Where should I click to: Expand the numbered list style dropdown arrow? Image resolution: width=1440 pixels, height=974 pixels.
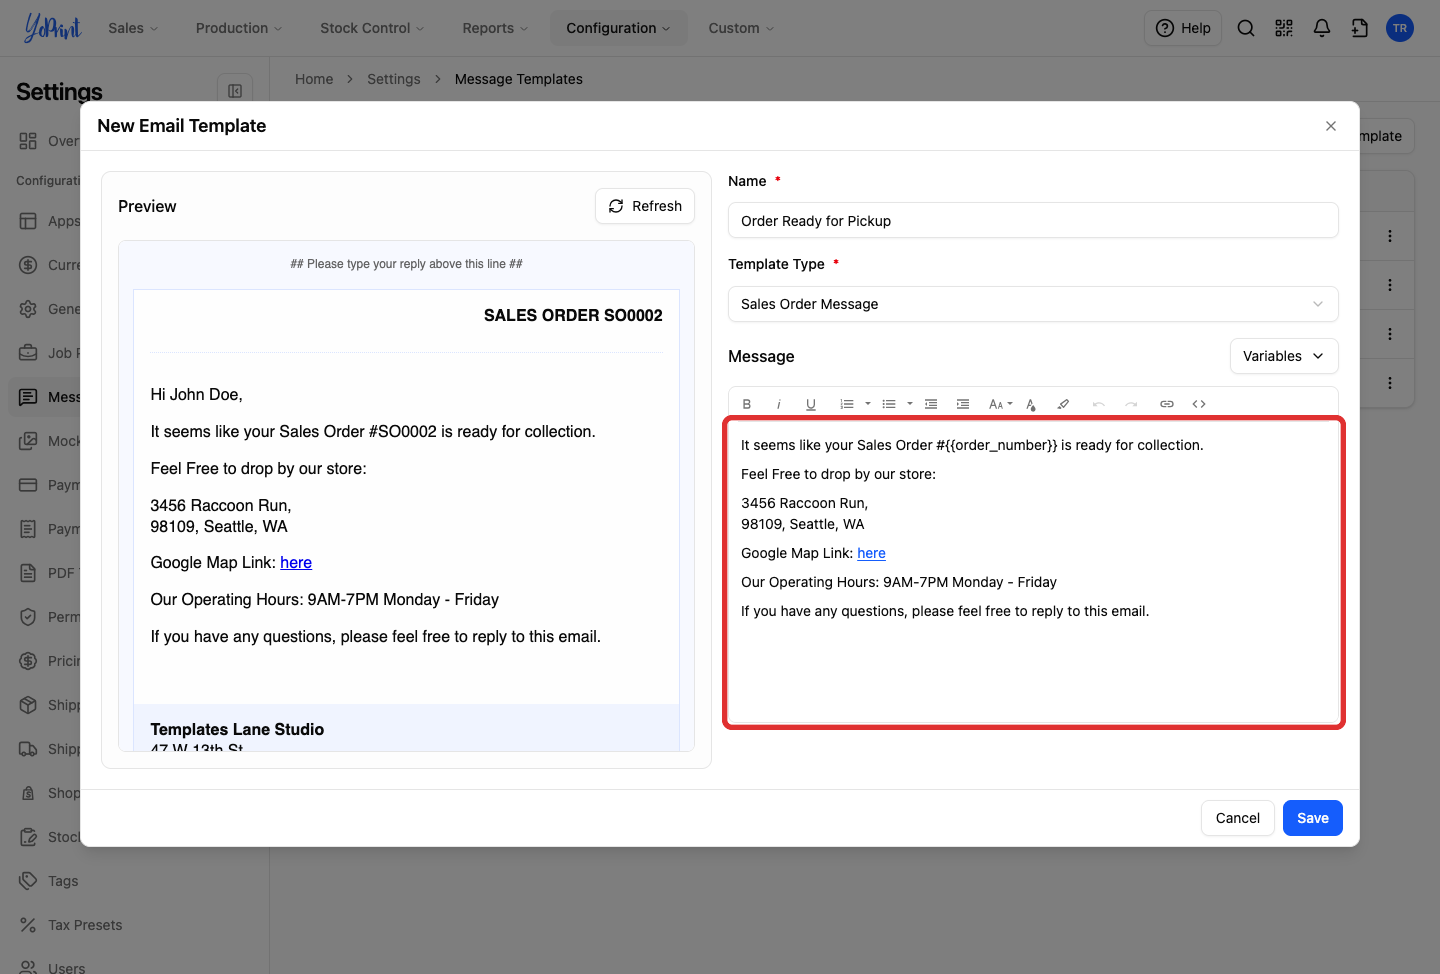click(x=868, y=404)
